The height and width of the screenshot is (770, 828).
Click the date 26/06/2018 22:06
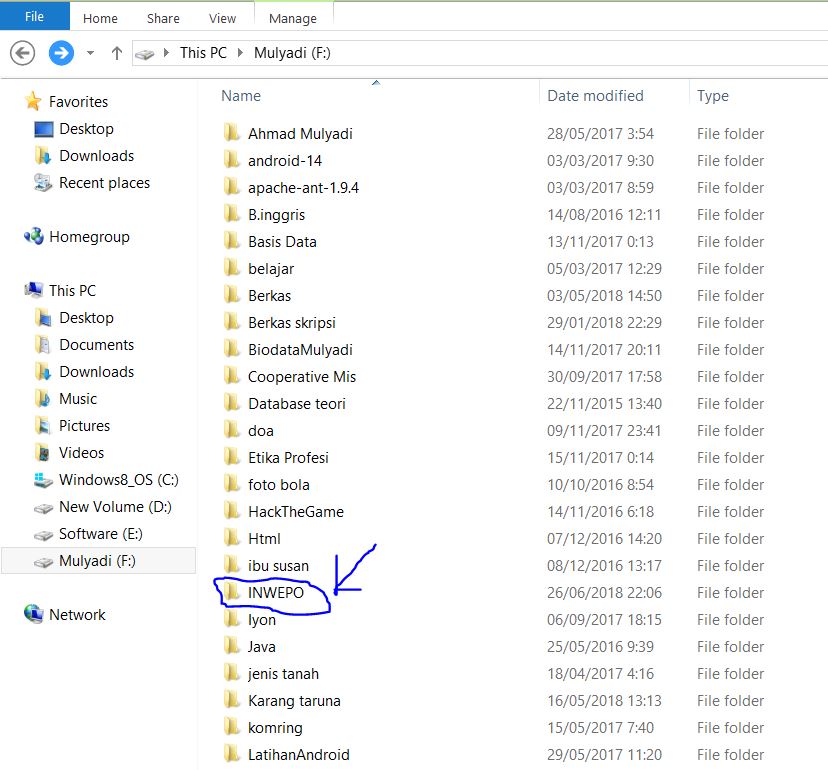tap(604, 593)
